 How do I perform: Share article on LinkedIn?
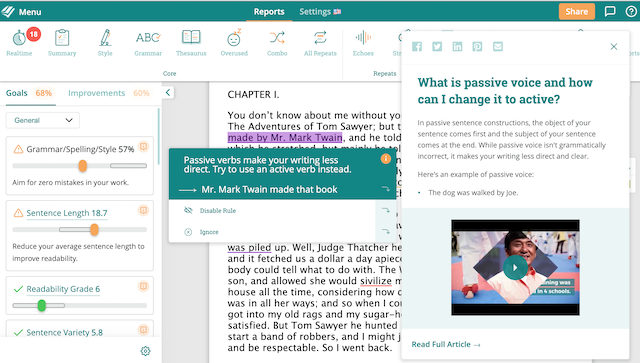pos(457,47)
